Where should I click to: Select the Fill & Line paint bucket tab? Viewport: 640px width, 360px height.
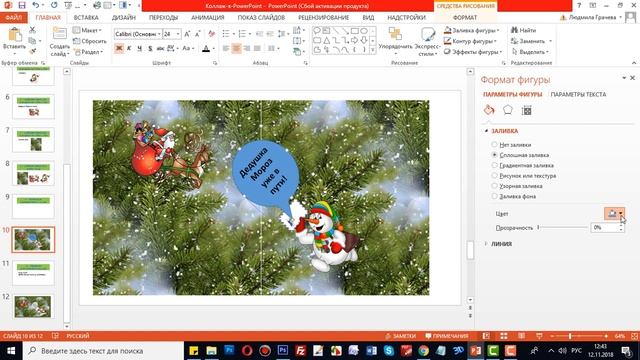coord(489,110)
